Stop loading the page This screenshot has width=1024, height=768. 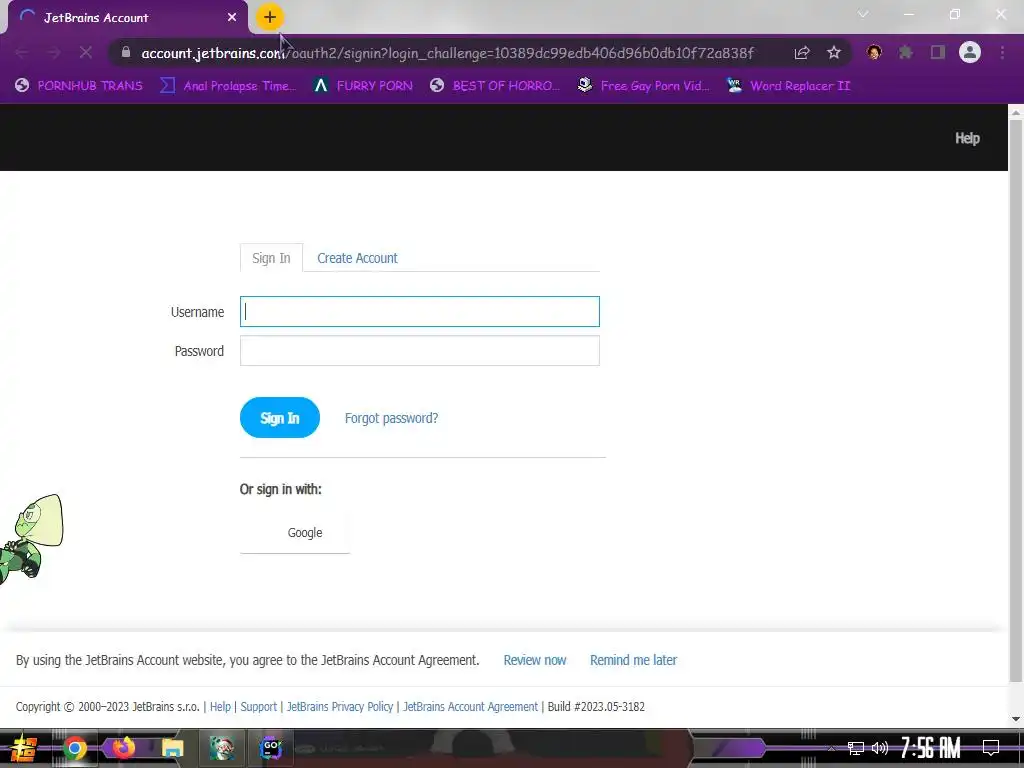(86, 52)
